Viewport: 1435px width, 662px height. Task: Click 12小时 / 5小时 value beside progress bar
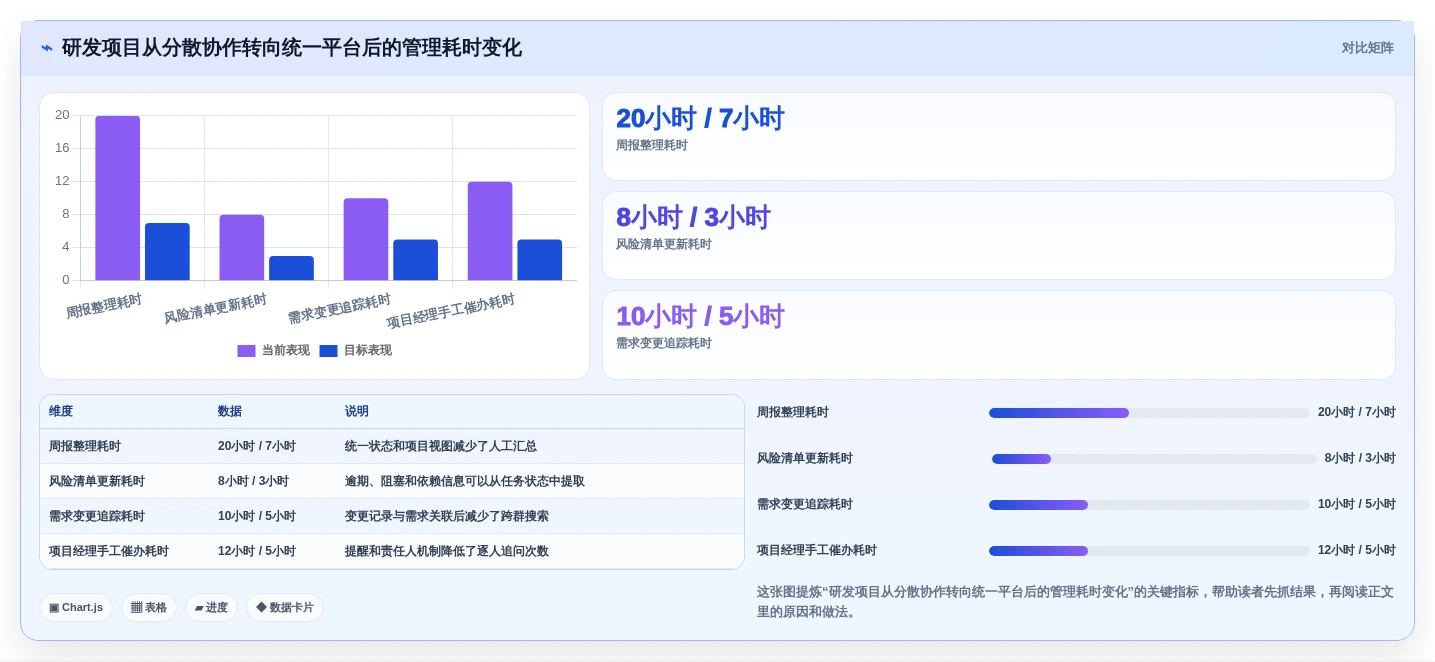pyautogui.click(x=1357, y=551)
